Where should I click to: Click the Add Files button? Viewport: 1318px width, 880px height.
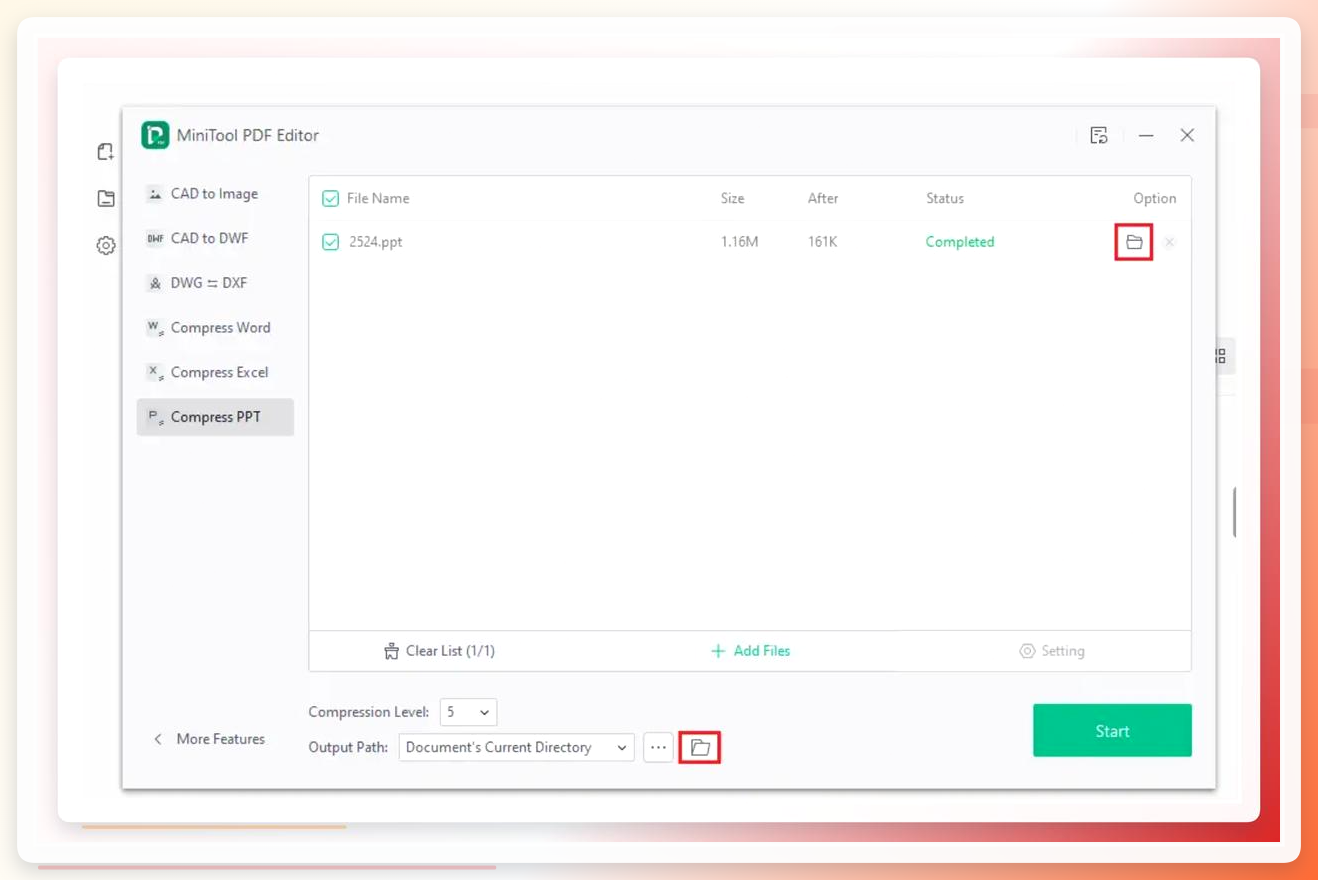750,651
